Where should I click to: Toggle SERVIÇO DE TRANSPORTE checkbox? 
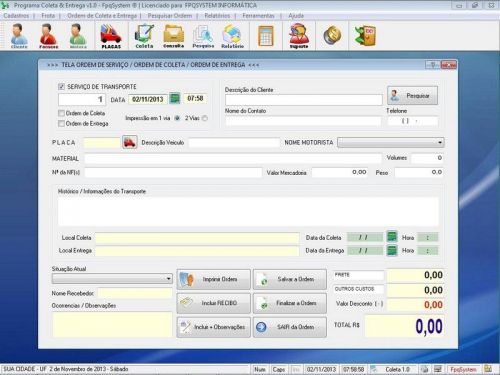[x=61, y=87]
